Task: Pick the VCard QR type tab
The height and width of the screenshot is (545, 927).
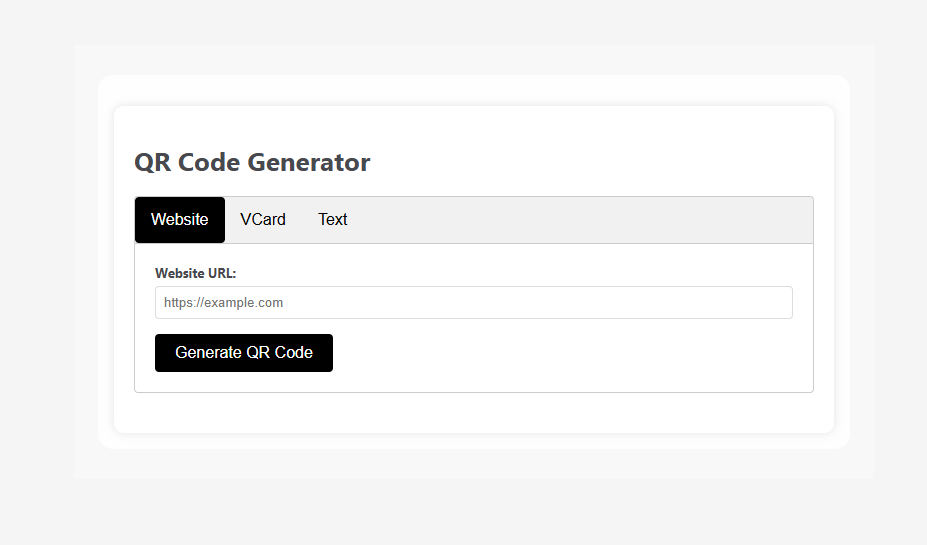Action: [263, 220]
